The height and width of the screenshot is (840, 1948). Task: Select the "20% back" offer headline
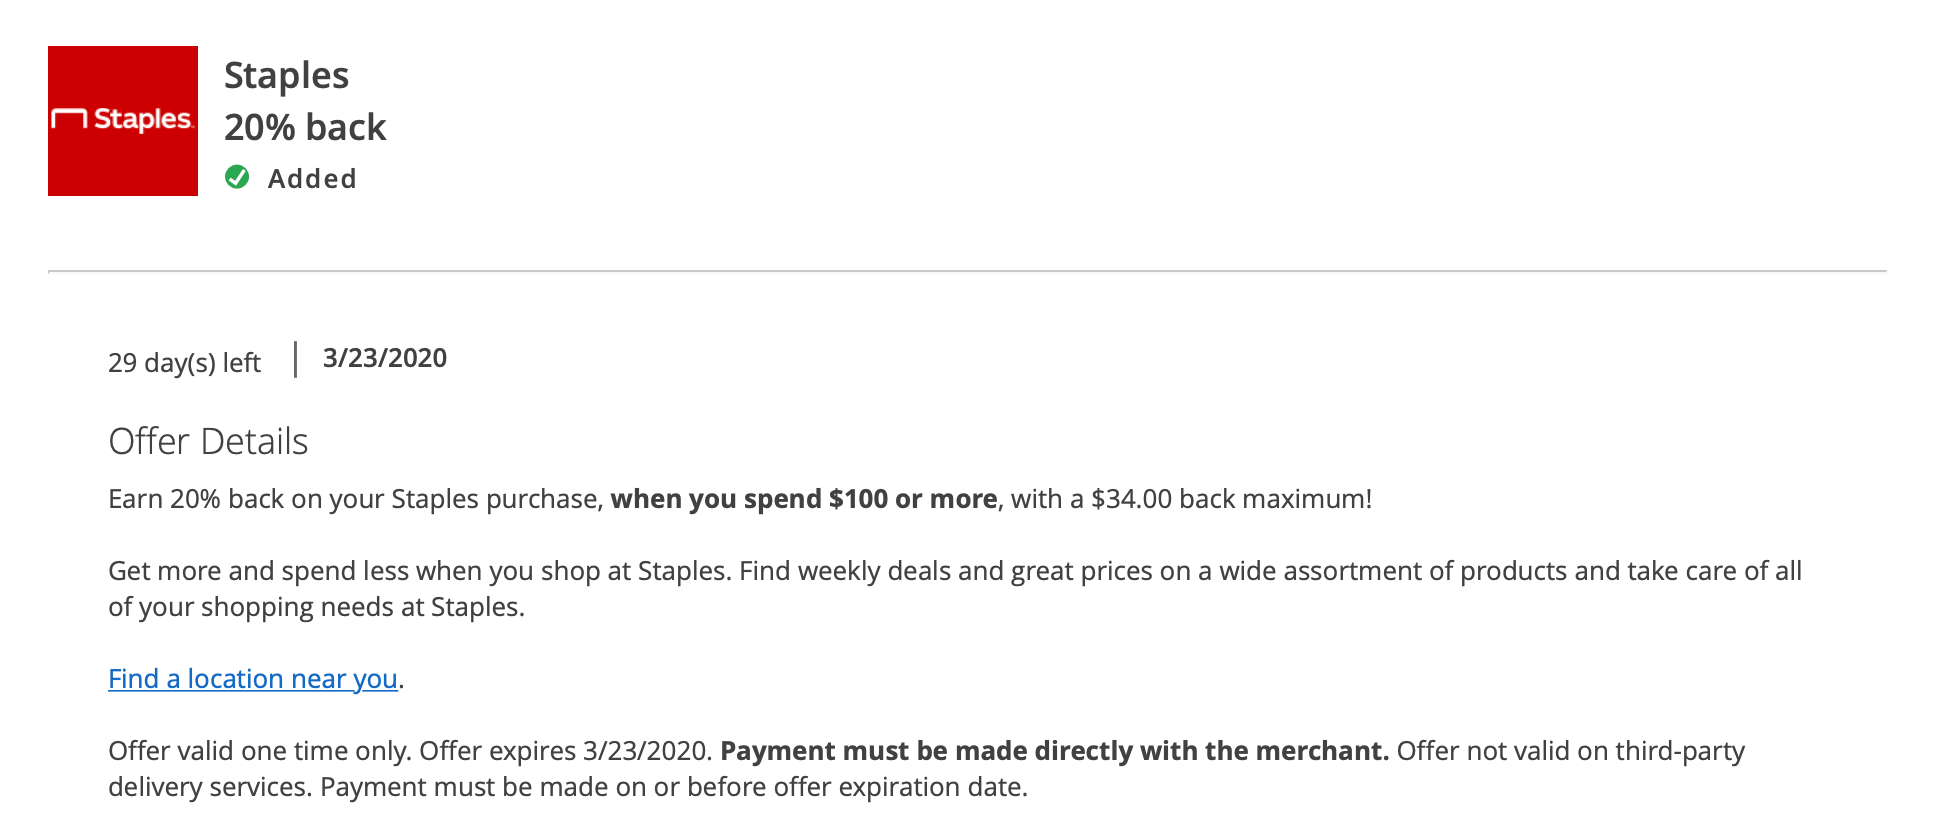305,128
